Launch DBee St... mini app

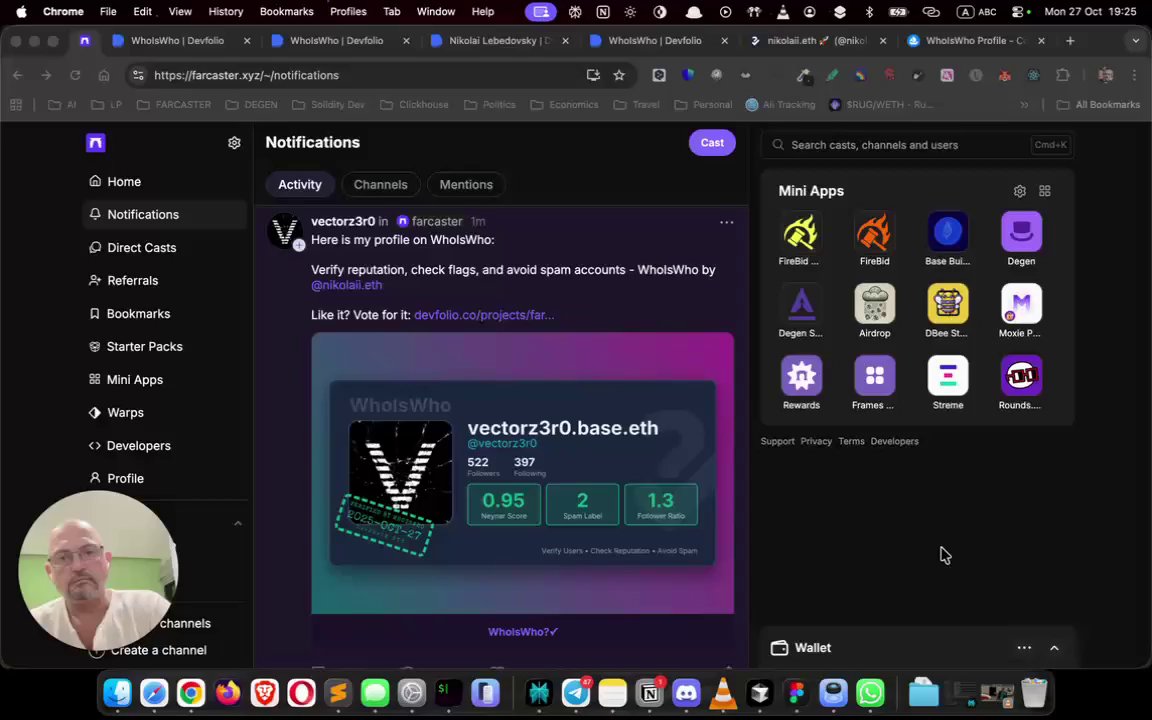click(948, 311)
